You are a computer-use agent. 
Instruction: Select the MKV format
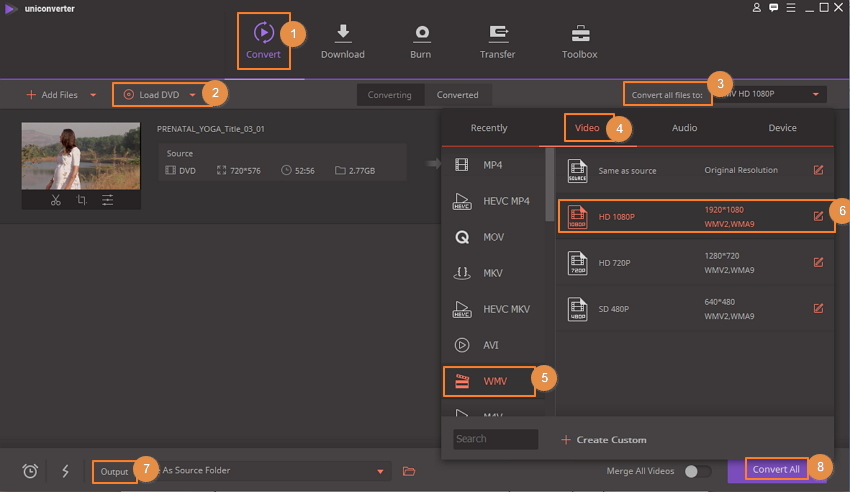click(493, 273)
